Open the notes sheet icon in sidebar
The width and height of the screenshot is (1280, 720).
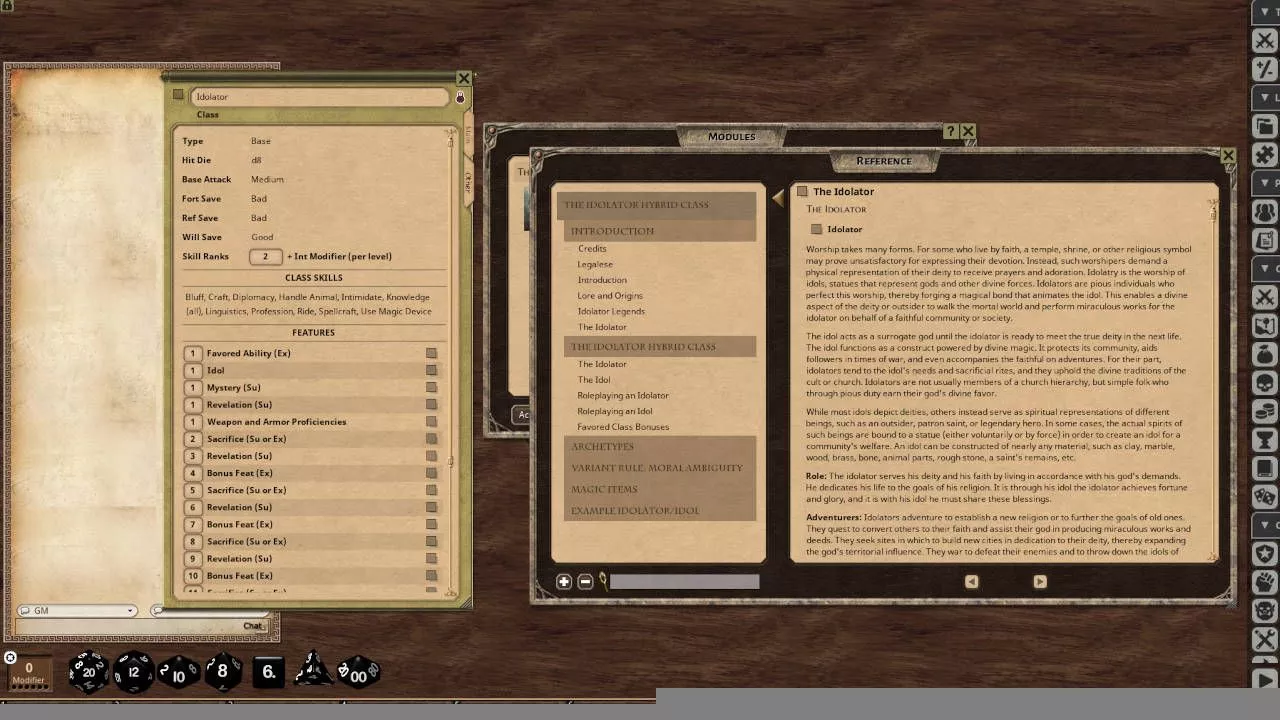tap(1265, 241)
